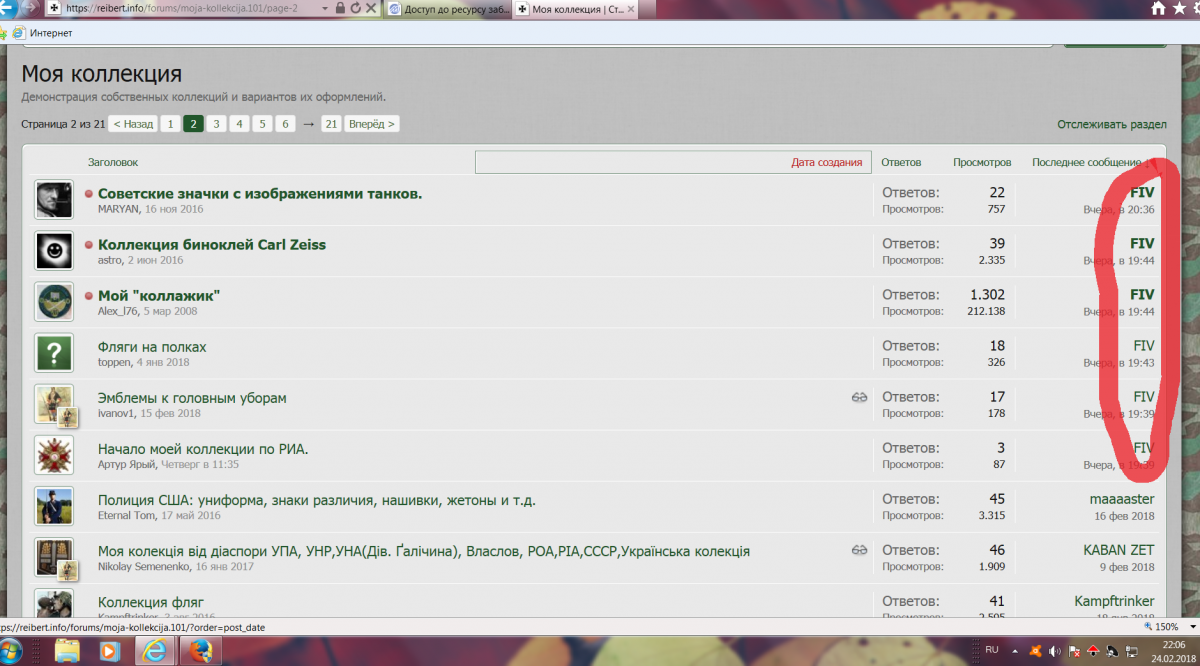Click the refresh icon in address bar
The width and height of the screenshot is (1200, 666).
tap(354, 8)
